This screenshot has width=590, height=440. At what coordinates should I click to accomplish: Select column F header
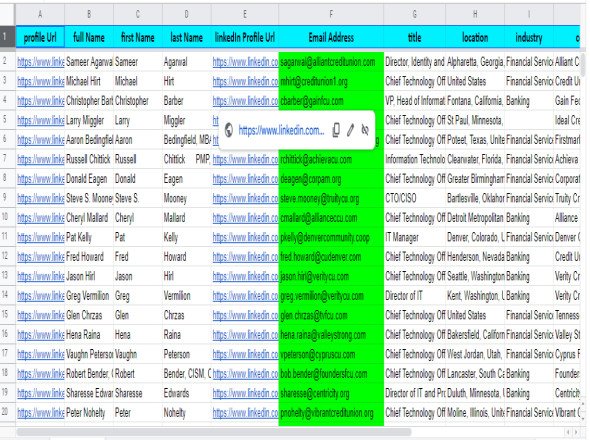tap(331, 14)
